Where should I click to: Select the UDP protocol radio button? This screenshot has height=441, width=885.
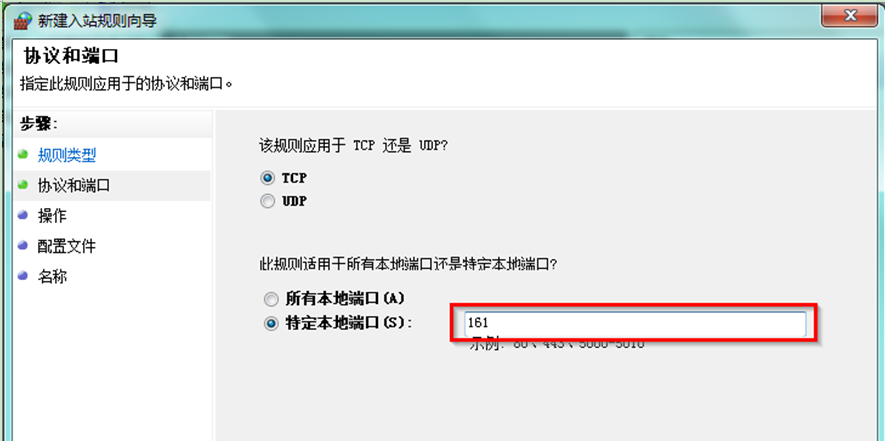pos(268,201)
